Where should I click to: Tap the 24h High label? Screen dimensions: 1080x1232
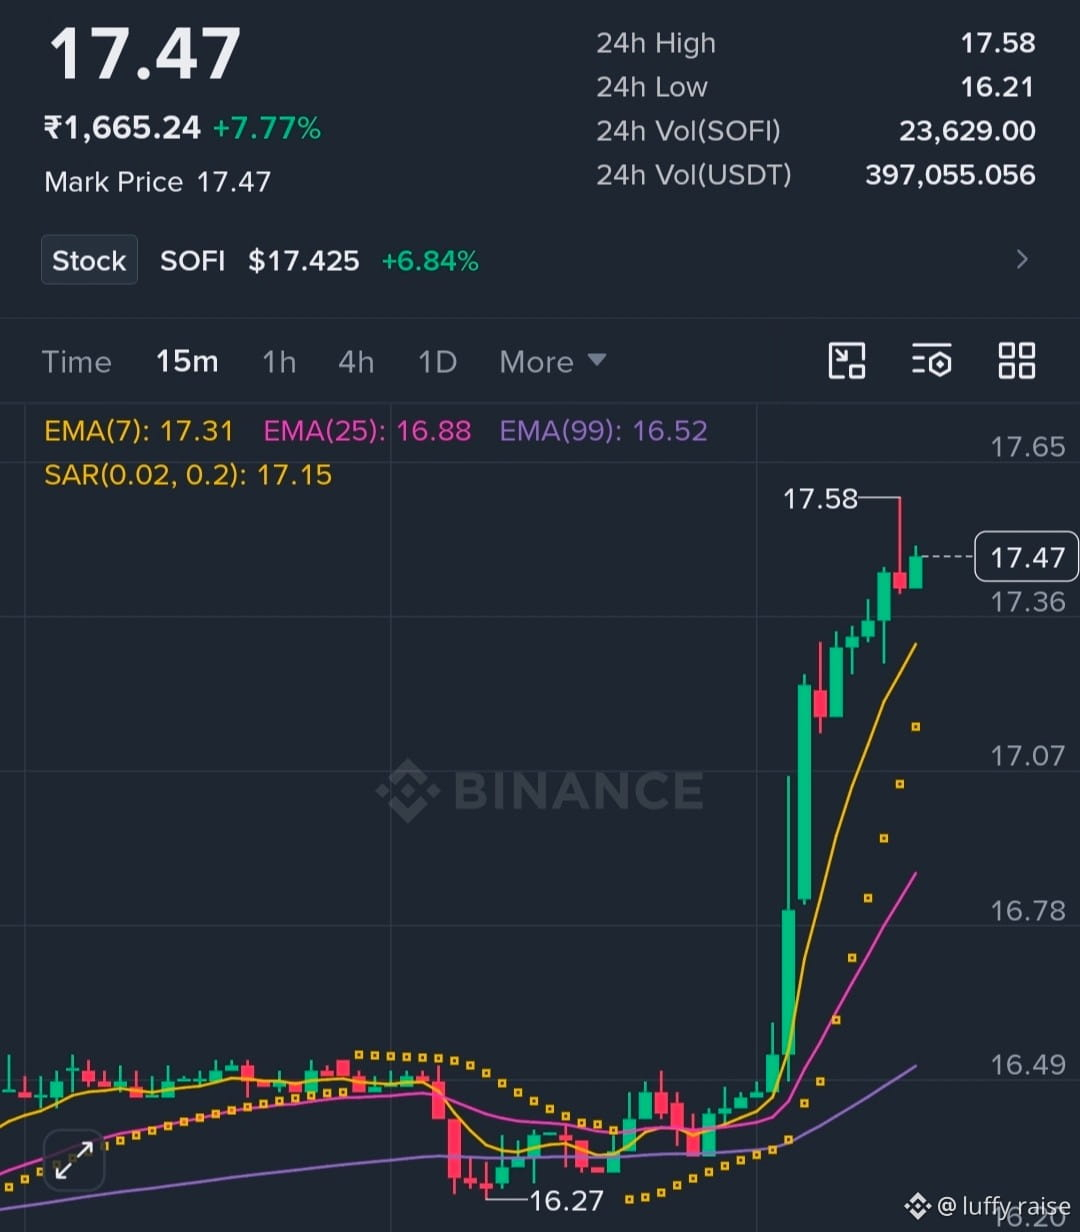click(x=656, y=43)
